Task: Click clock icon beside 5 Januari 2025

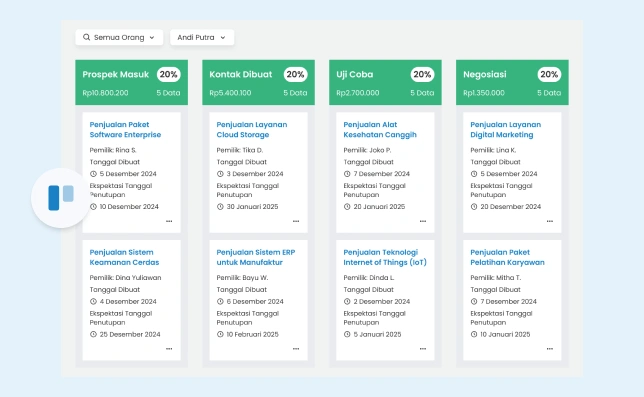Action: [x=347, y=334]
